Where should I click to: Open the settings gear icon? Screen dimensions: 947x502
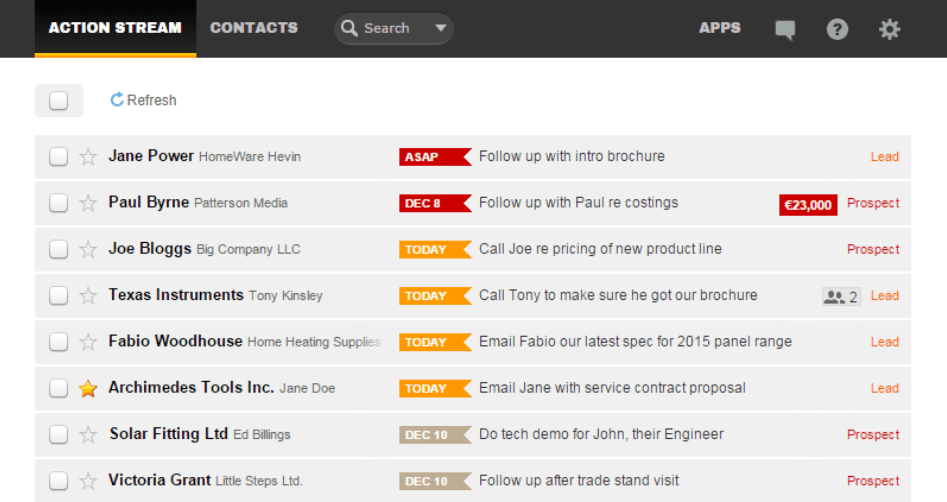click(889, 29)
